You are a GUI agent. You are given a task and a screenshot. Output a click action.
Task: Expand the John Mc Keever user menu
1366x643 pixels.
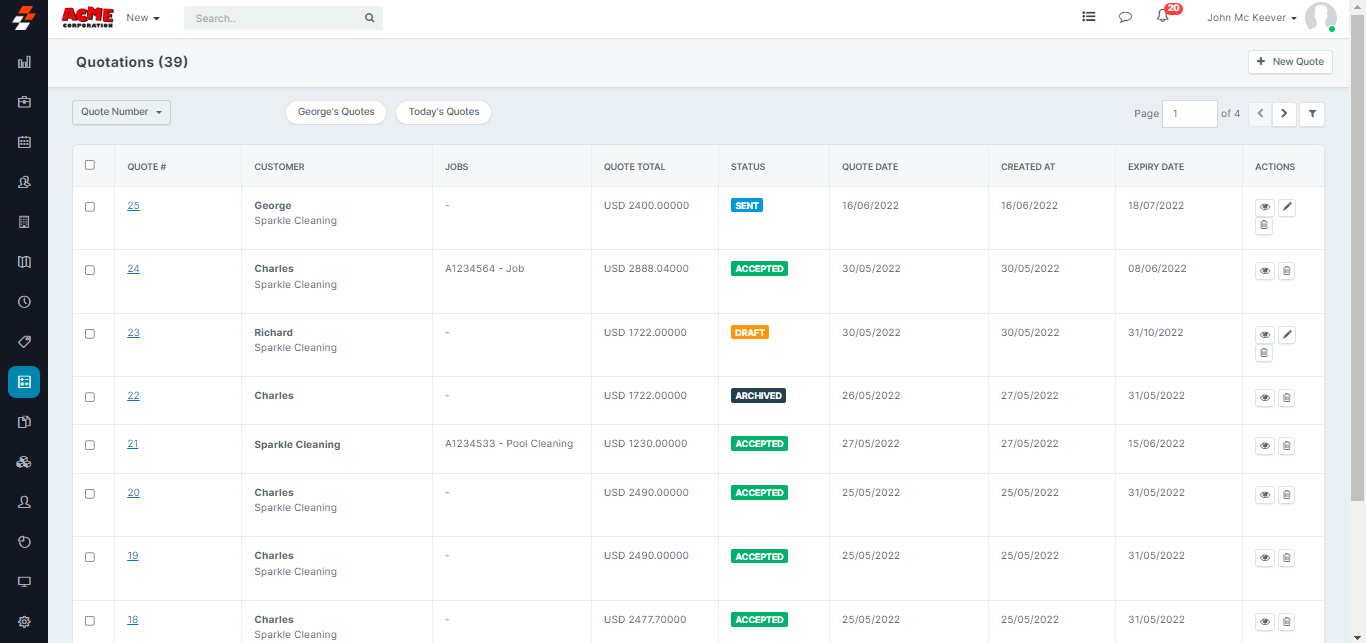pyautogui.click(x=1251, y=18)
